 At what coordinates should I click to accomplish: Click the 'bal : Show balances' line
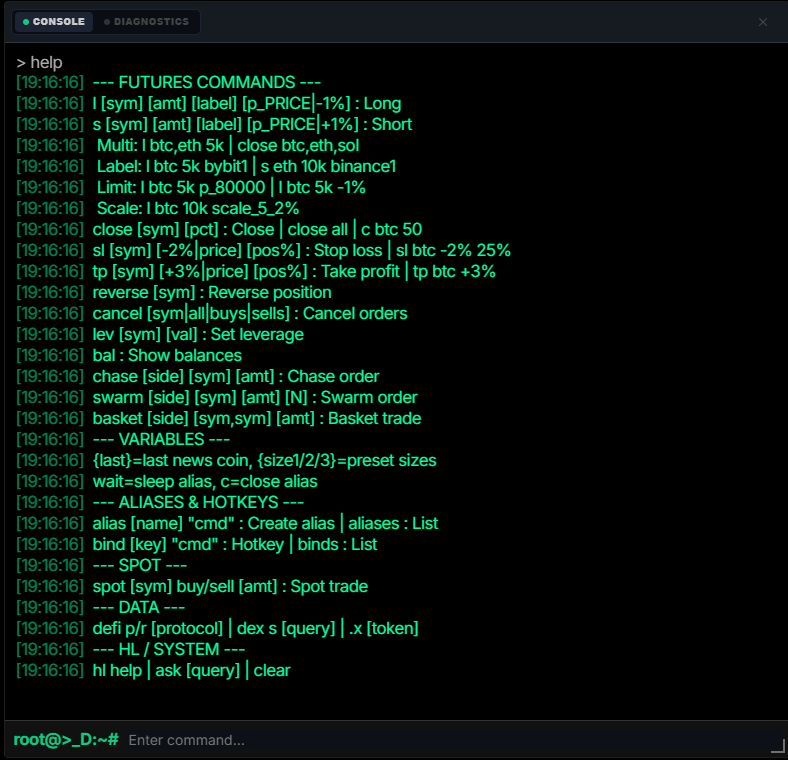click(x=129, y=355)
